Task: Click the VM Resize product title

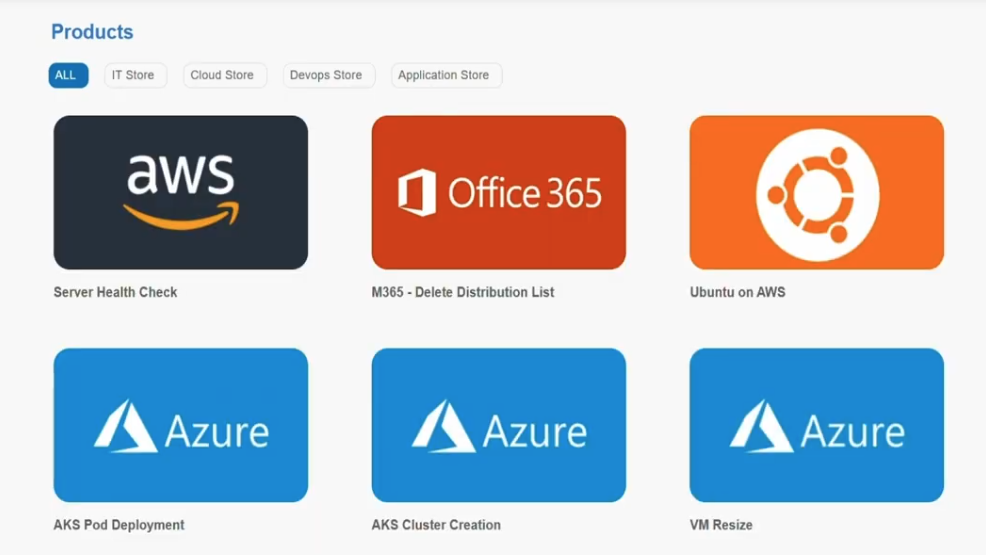Action: (x=721, y=525)
